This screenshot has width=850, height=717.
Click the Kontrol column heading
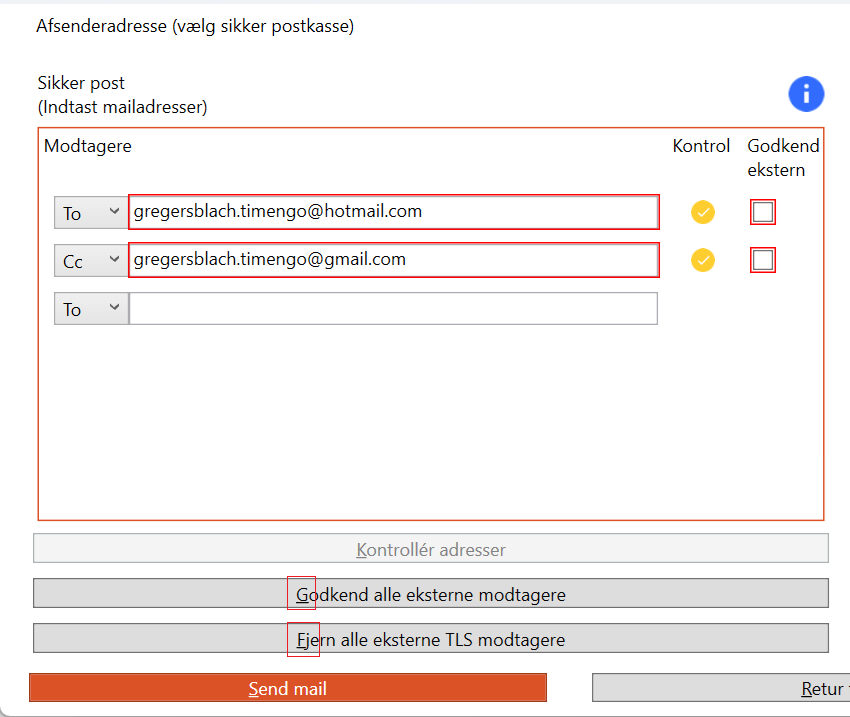pyautogui.click(x=701, y=146)
